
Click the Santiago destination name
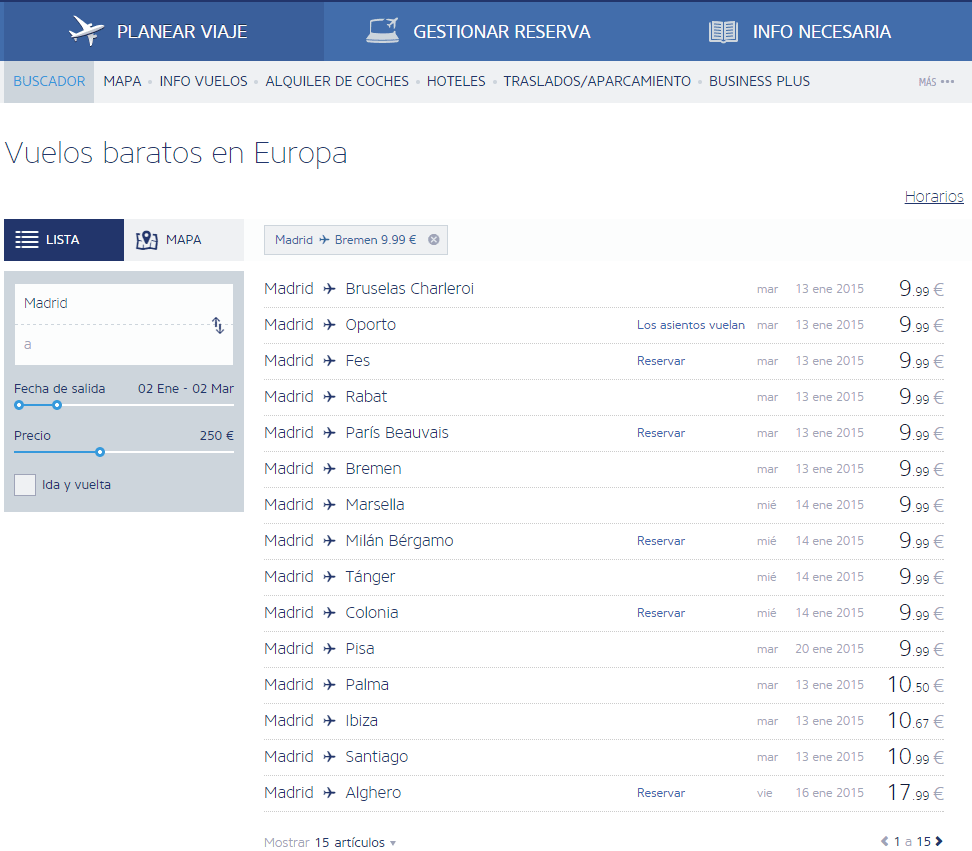pos(377,757)
